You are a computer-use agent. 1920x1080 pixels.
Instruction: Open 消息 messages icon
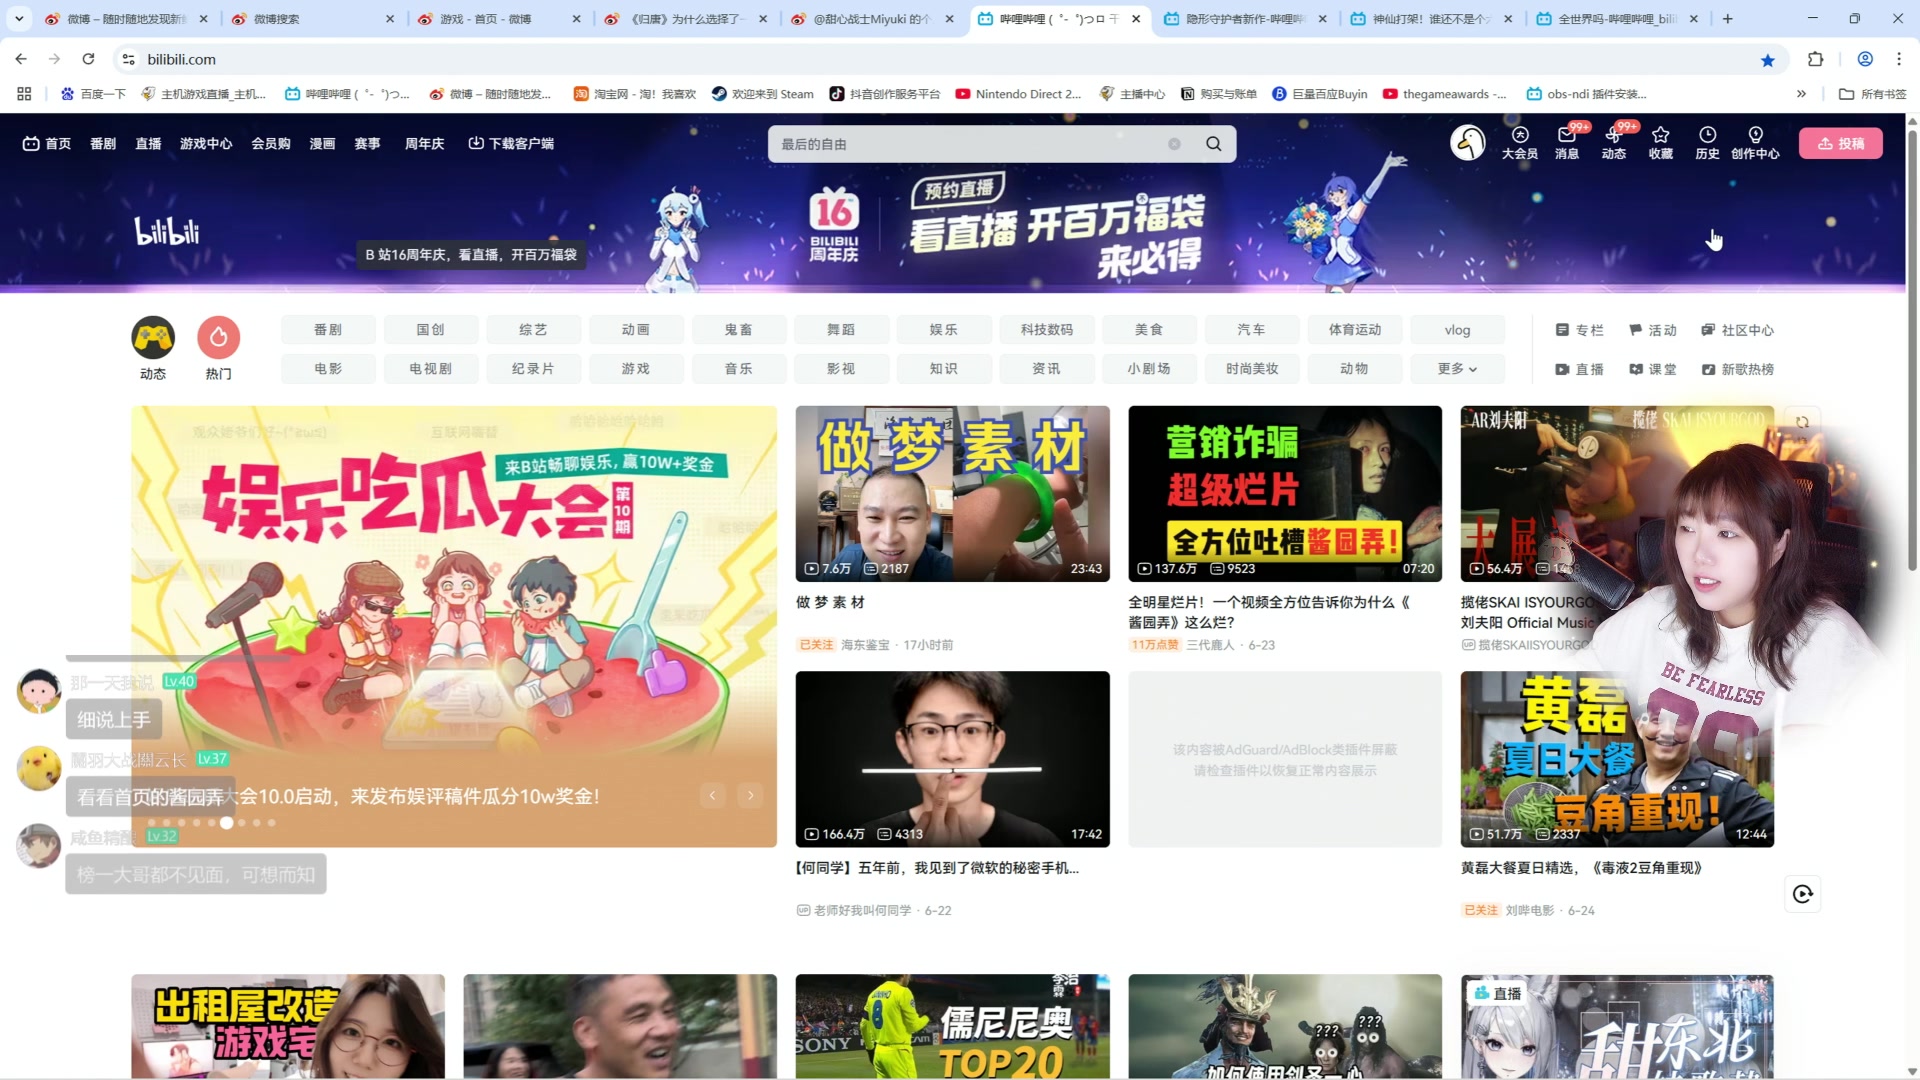[1567, 143]
